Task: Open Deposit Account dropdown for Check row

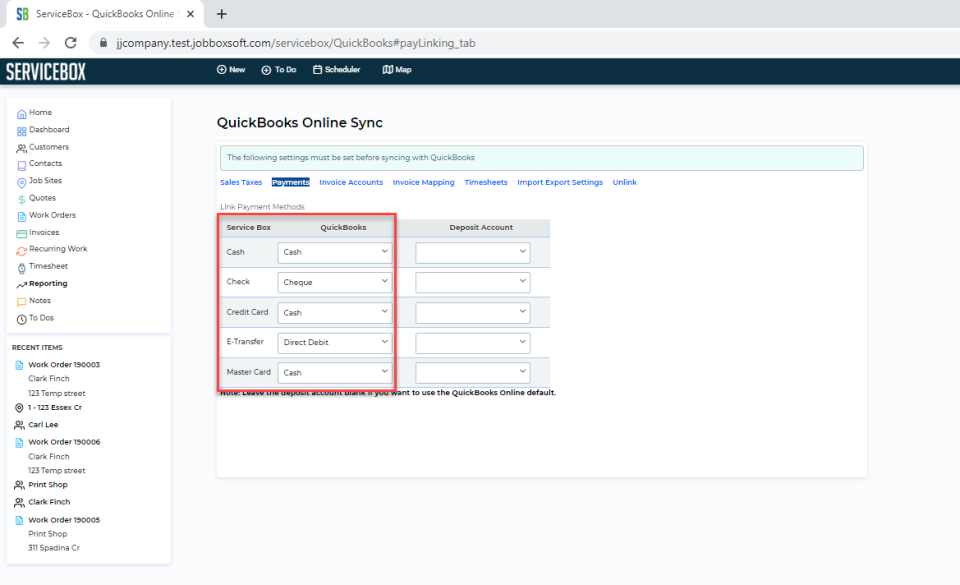Action: pyautogui.click(x=473, y=282)
